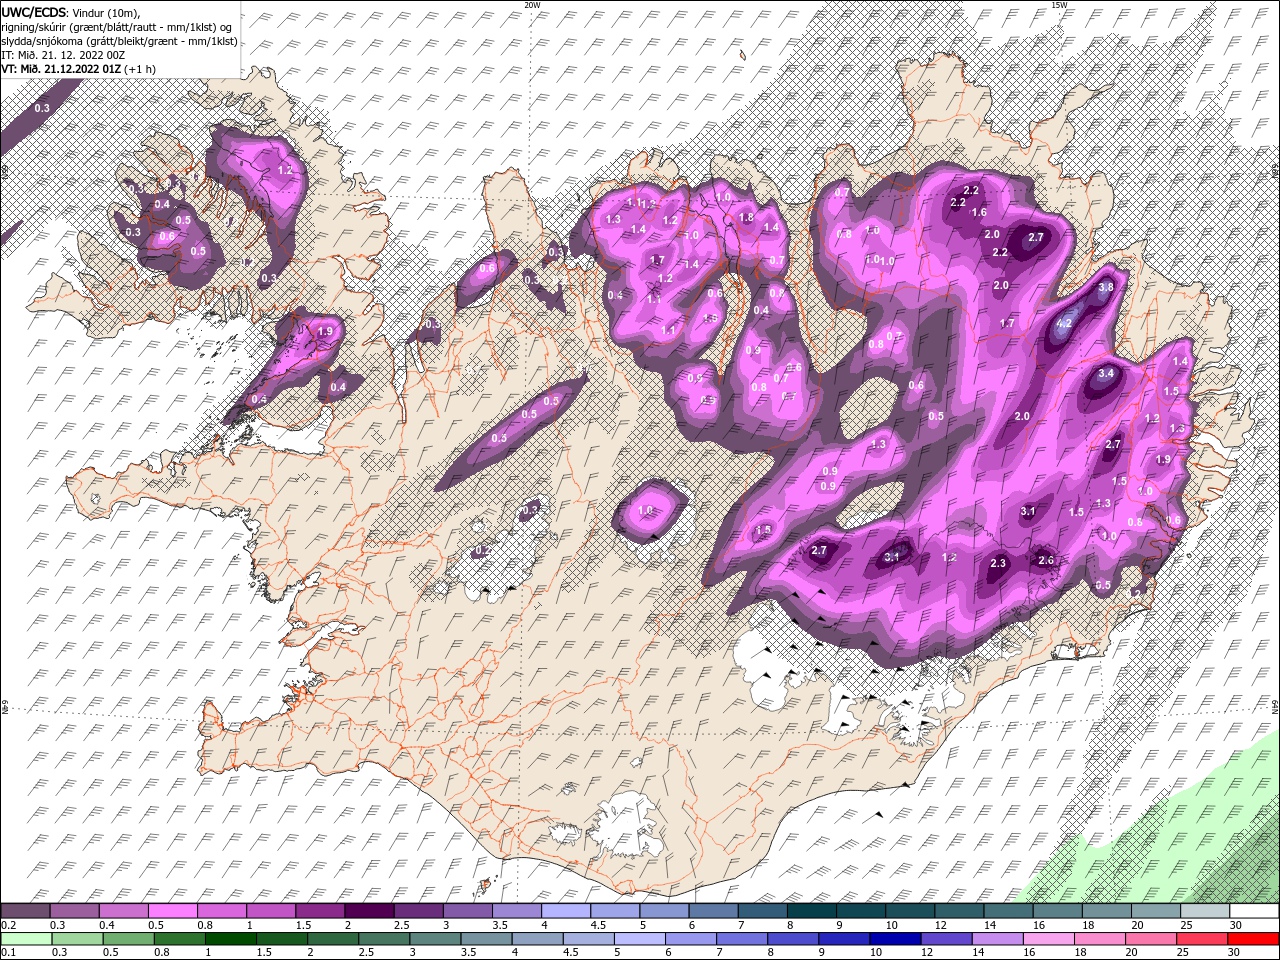Screen dimensions: 1280x960
Task: Click the darkest purple swatch in upper legend
Action: pos(370,911)
